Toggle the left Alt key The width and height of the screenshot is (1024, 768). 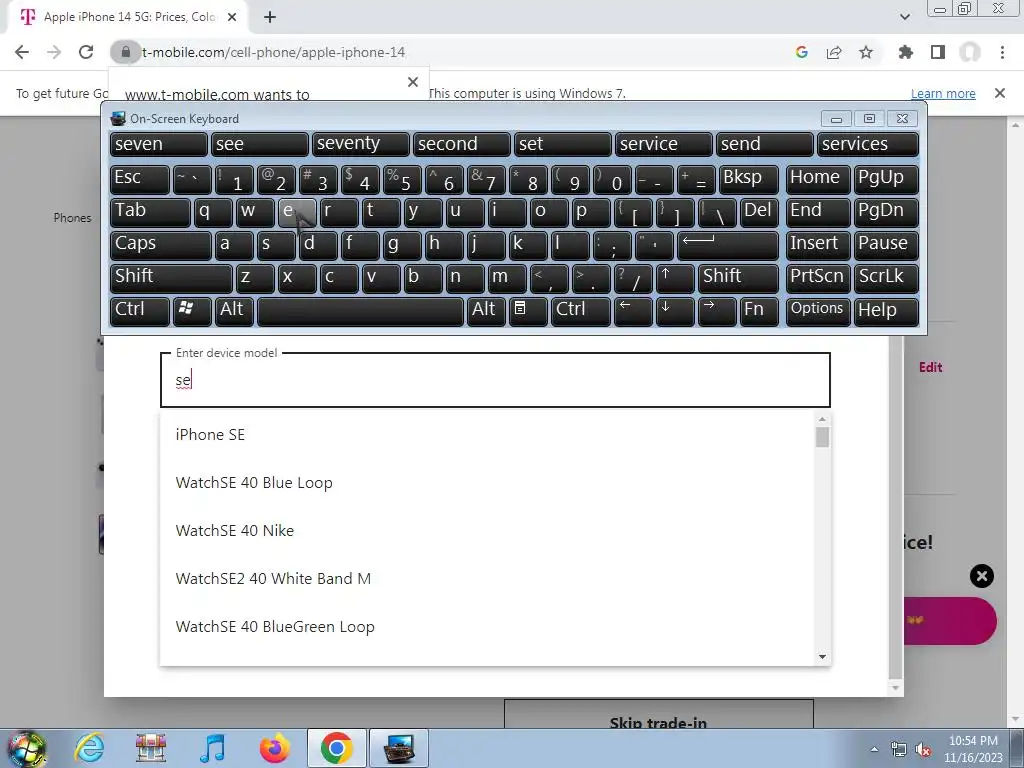click(235, 311)
